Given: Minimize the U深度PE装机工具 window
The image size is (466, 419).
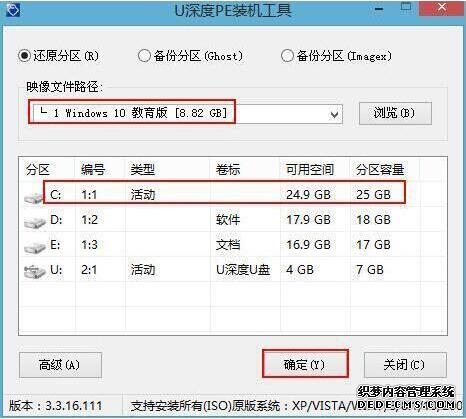Looking at the screenshot, I should (x=379, y=9).
